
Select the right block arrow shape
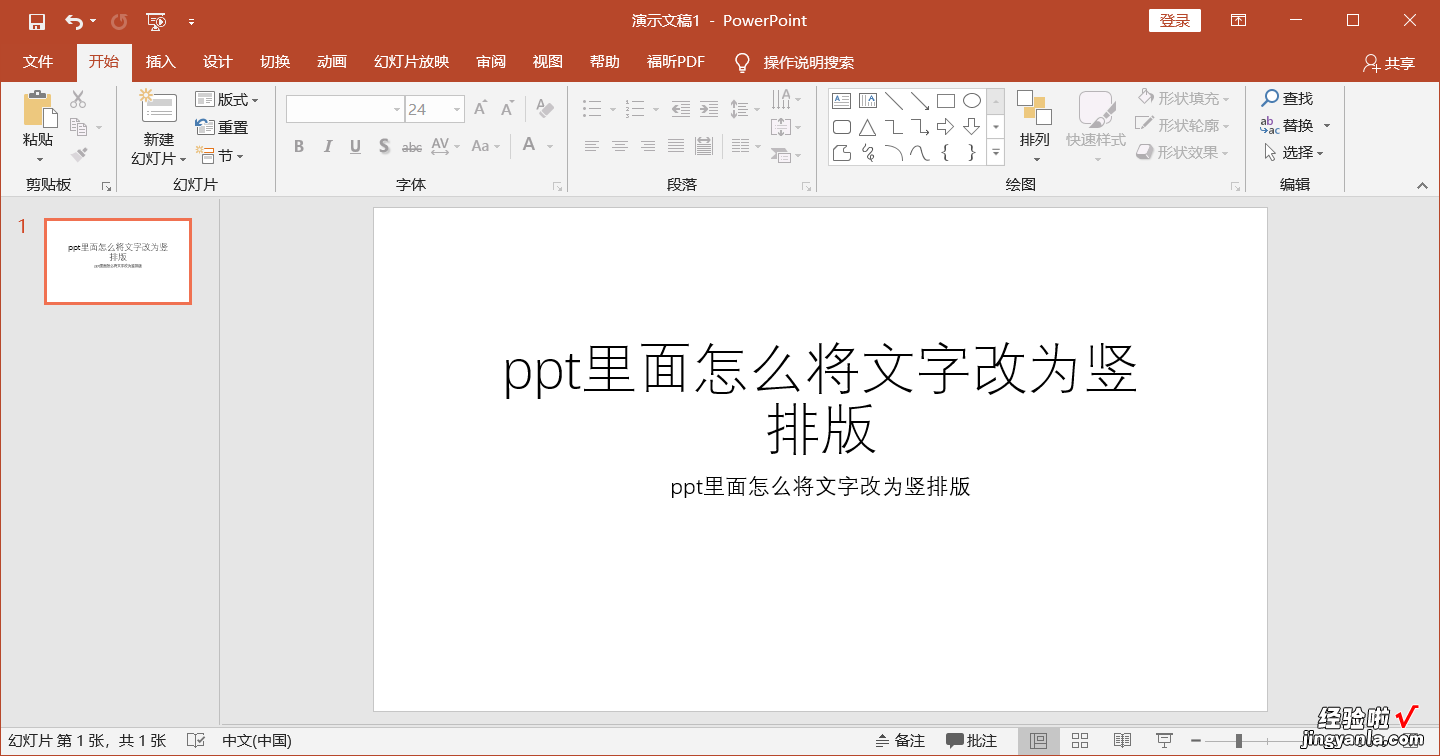coord(946,127)
